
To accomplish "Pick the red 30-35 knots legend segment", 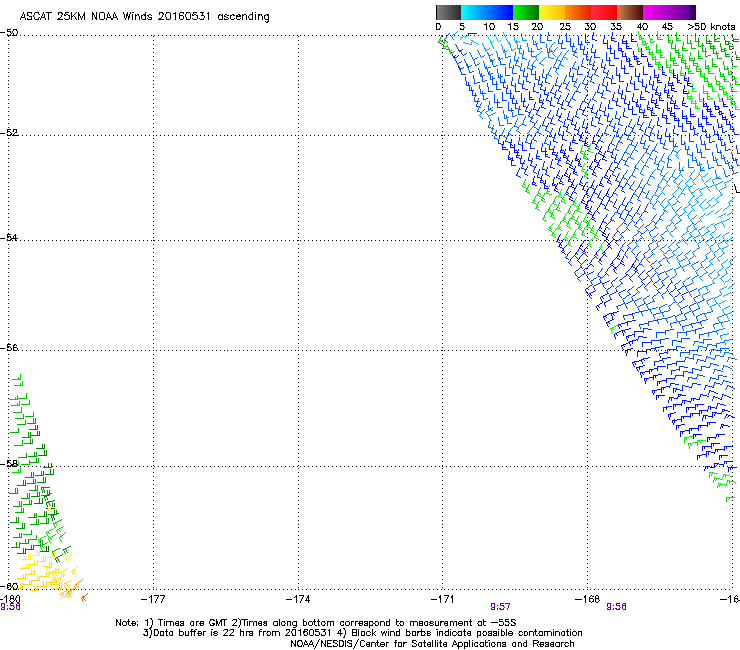I will point(604,12).
